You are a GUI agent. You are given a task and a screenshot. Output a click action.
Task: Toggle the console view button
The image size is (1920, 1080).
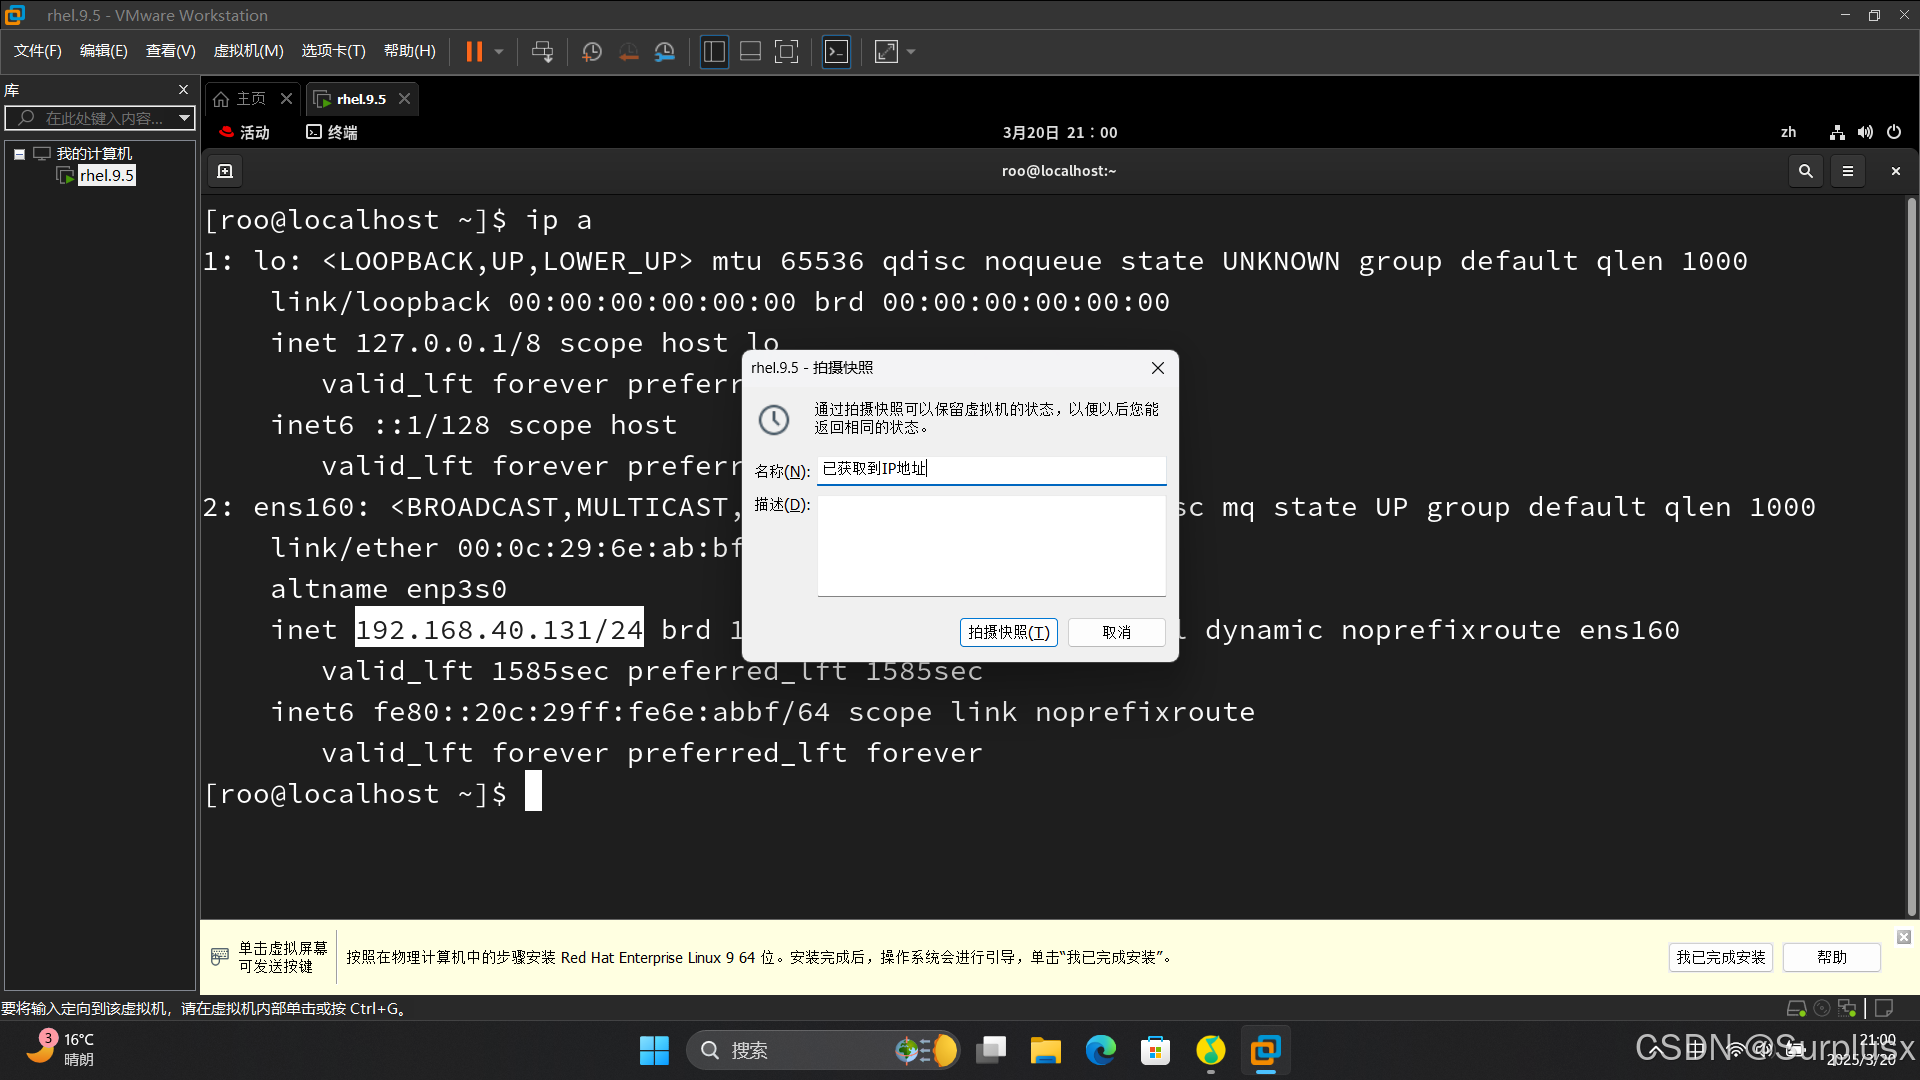836,51
